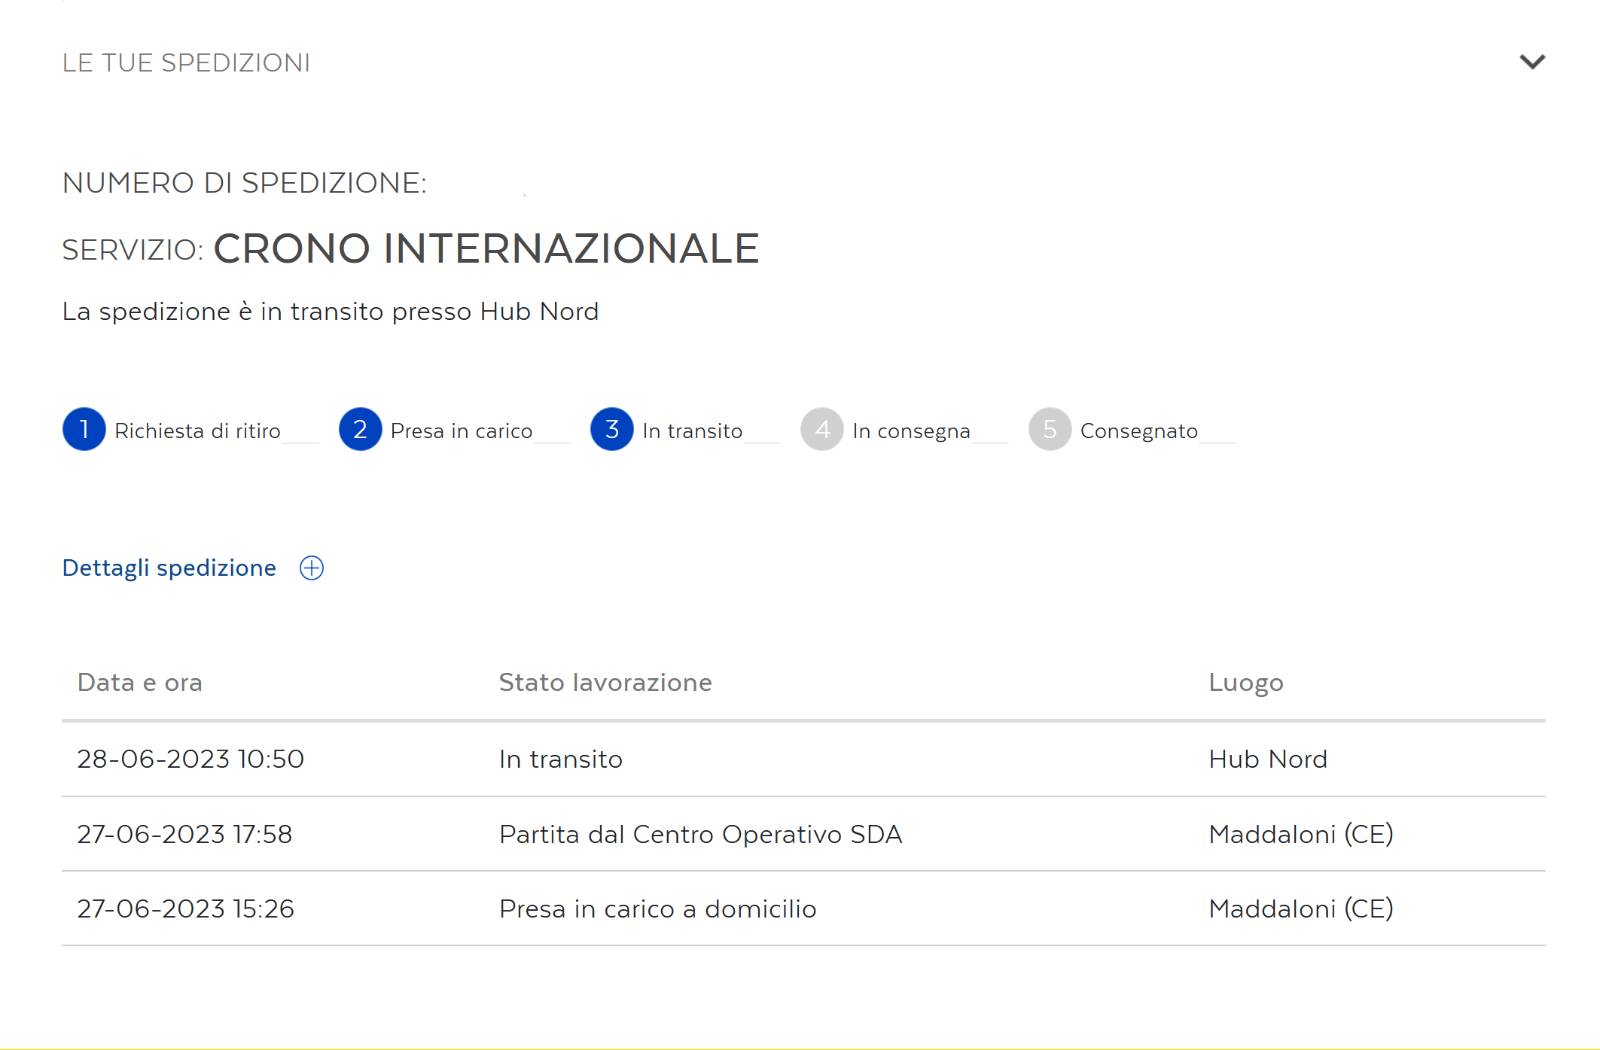The width and height of the screenshot is (1600, 1050).
Task: Click the Hub Nord location cell
Action: [1268, 759]
